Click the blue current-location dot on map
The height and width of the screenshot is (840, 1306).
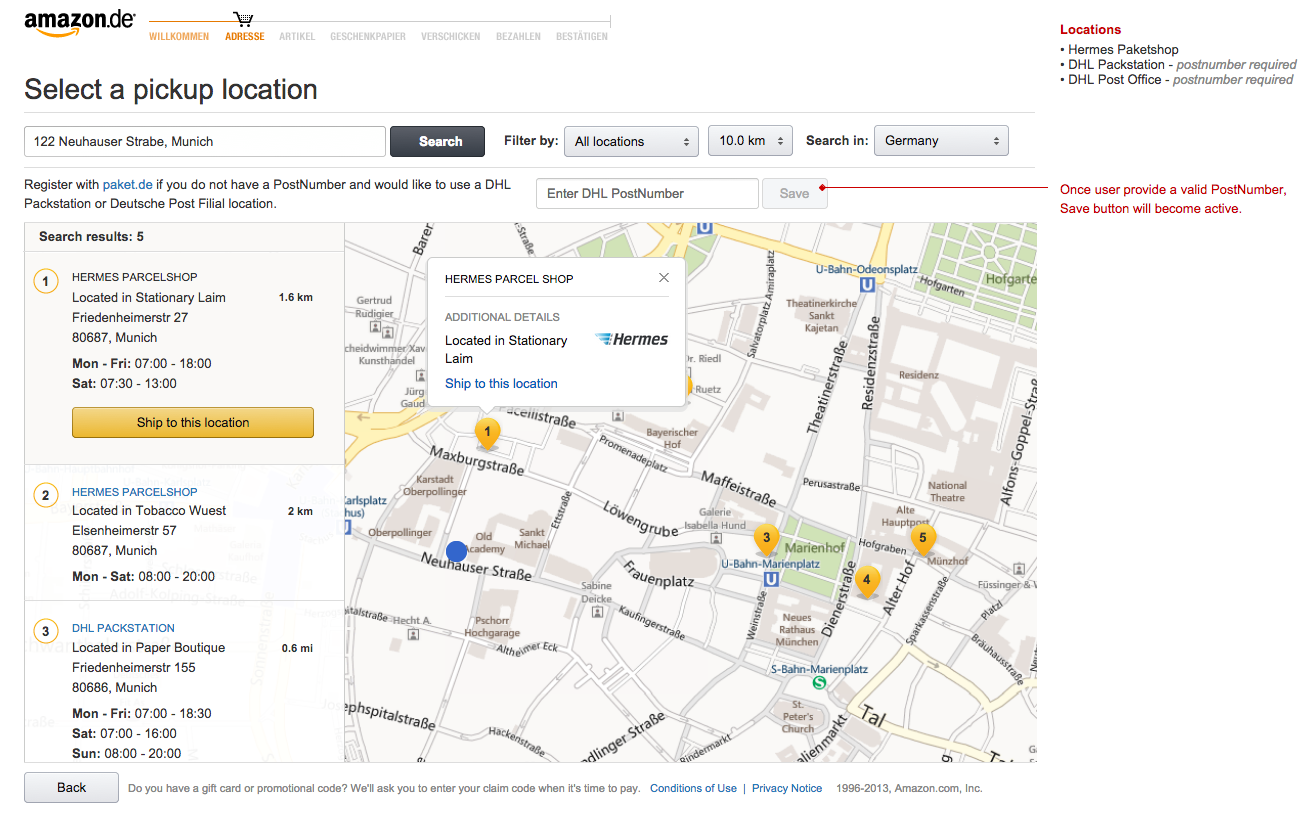pos(457,551)
